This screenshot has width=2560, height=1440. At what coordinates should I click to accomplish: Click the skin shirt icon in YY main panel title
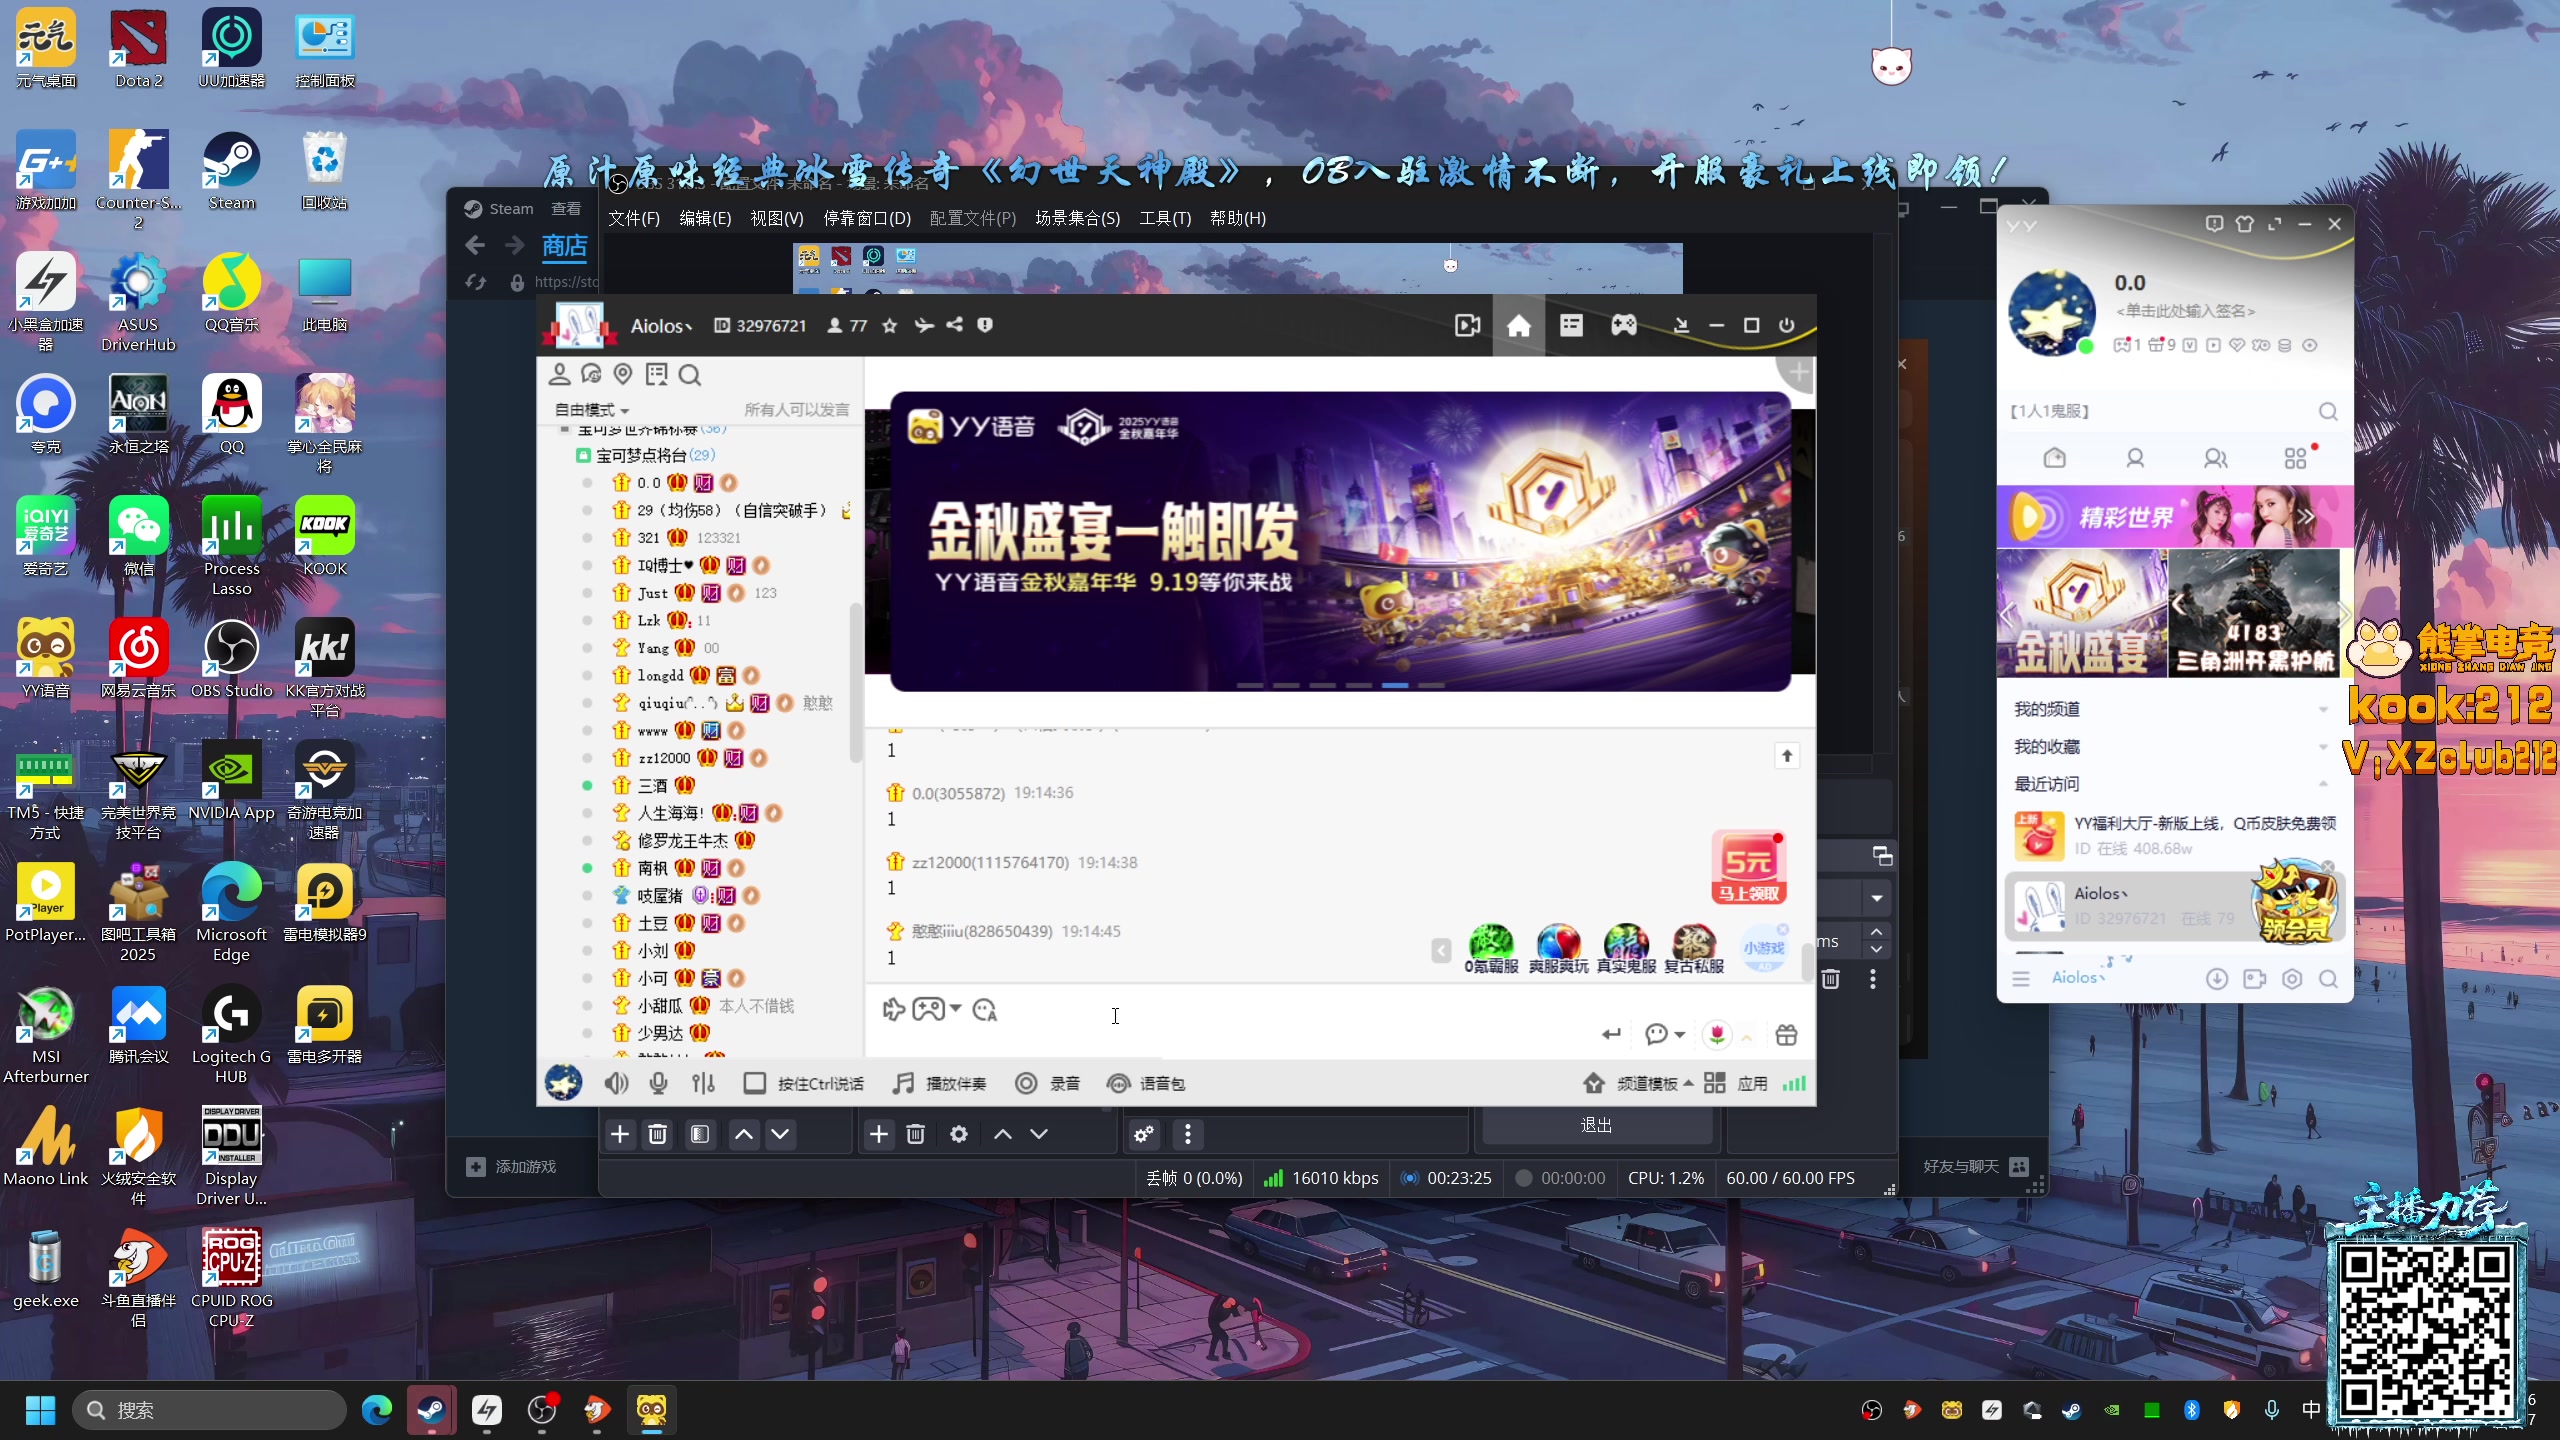coord(2245,224)
